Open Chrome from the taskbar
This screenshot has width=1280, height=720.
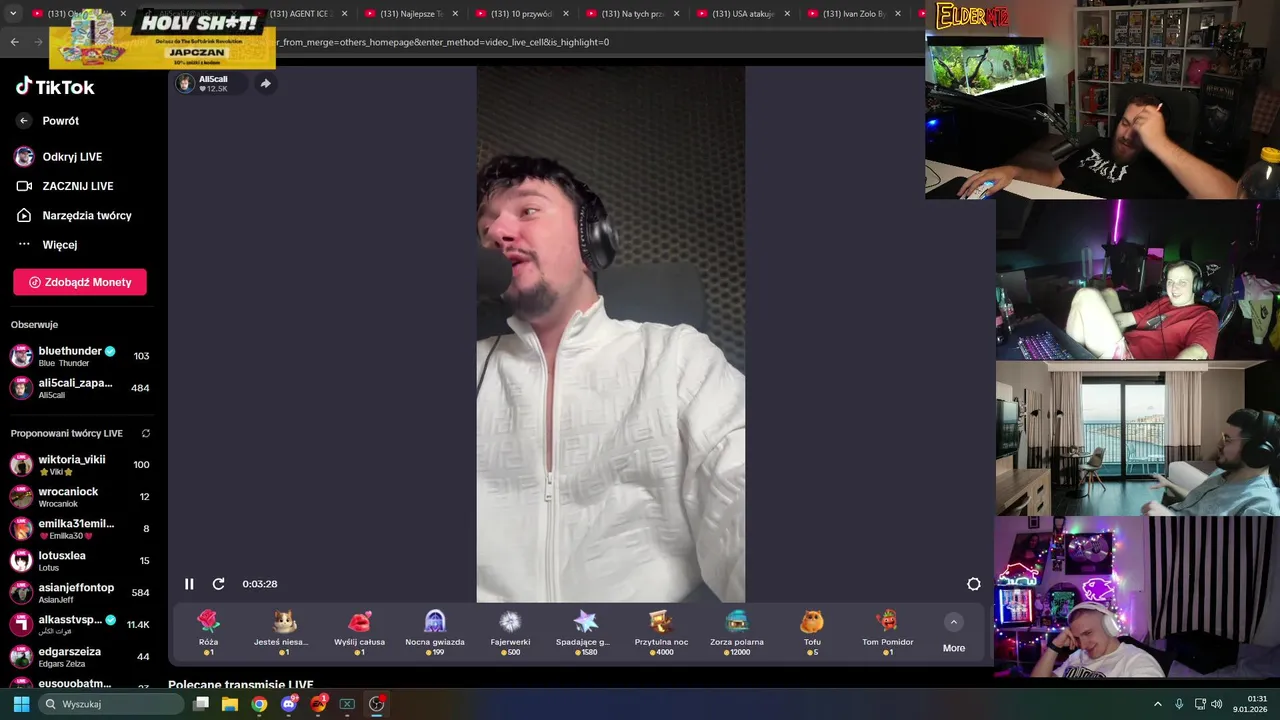[x=259, y=704]
